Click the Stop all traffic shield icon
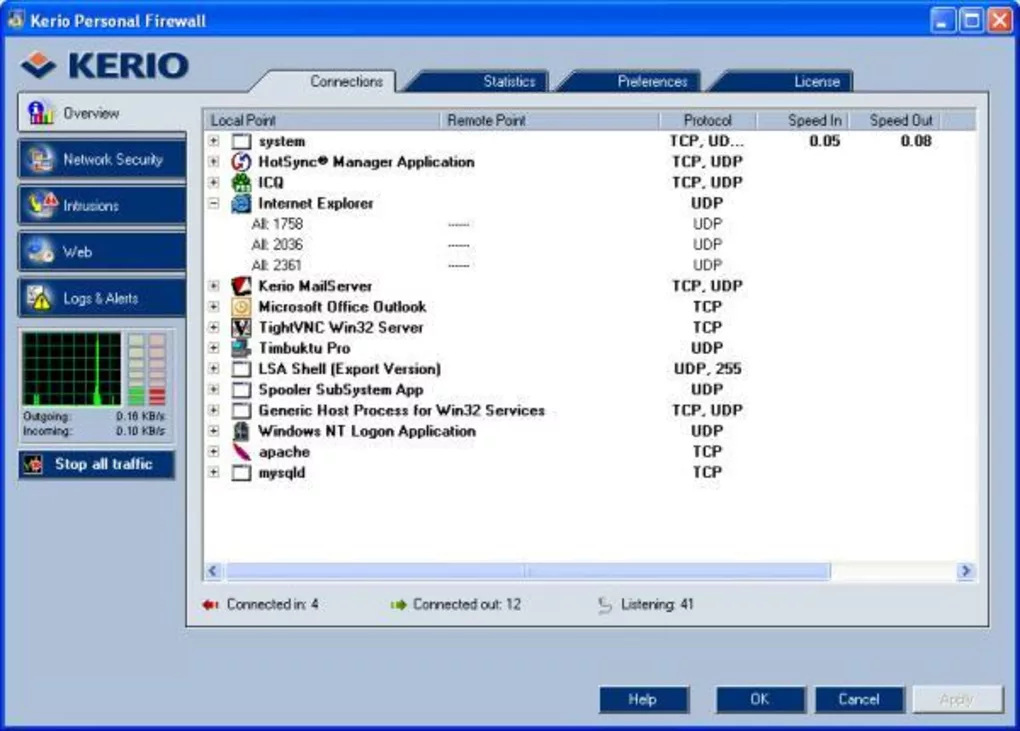The image size is (1020, 731). click(x=34, y=464)
